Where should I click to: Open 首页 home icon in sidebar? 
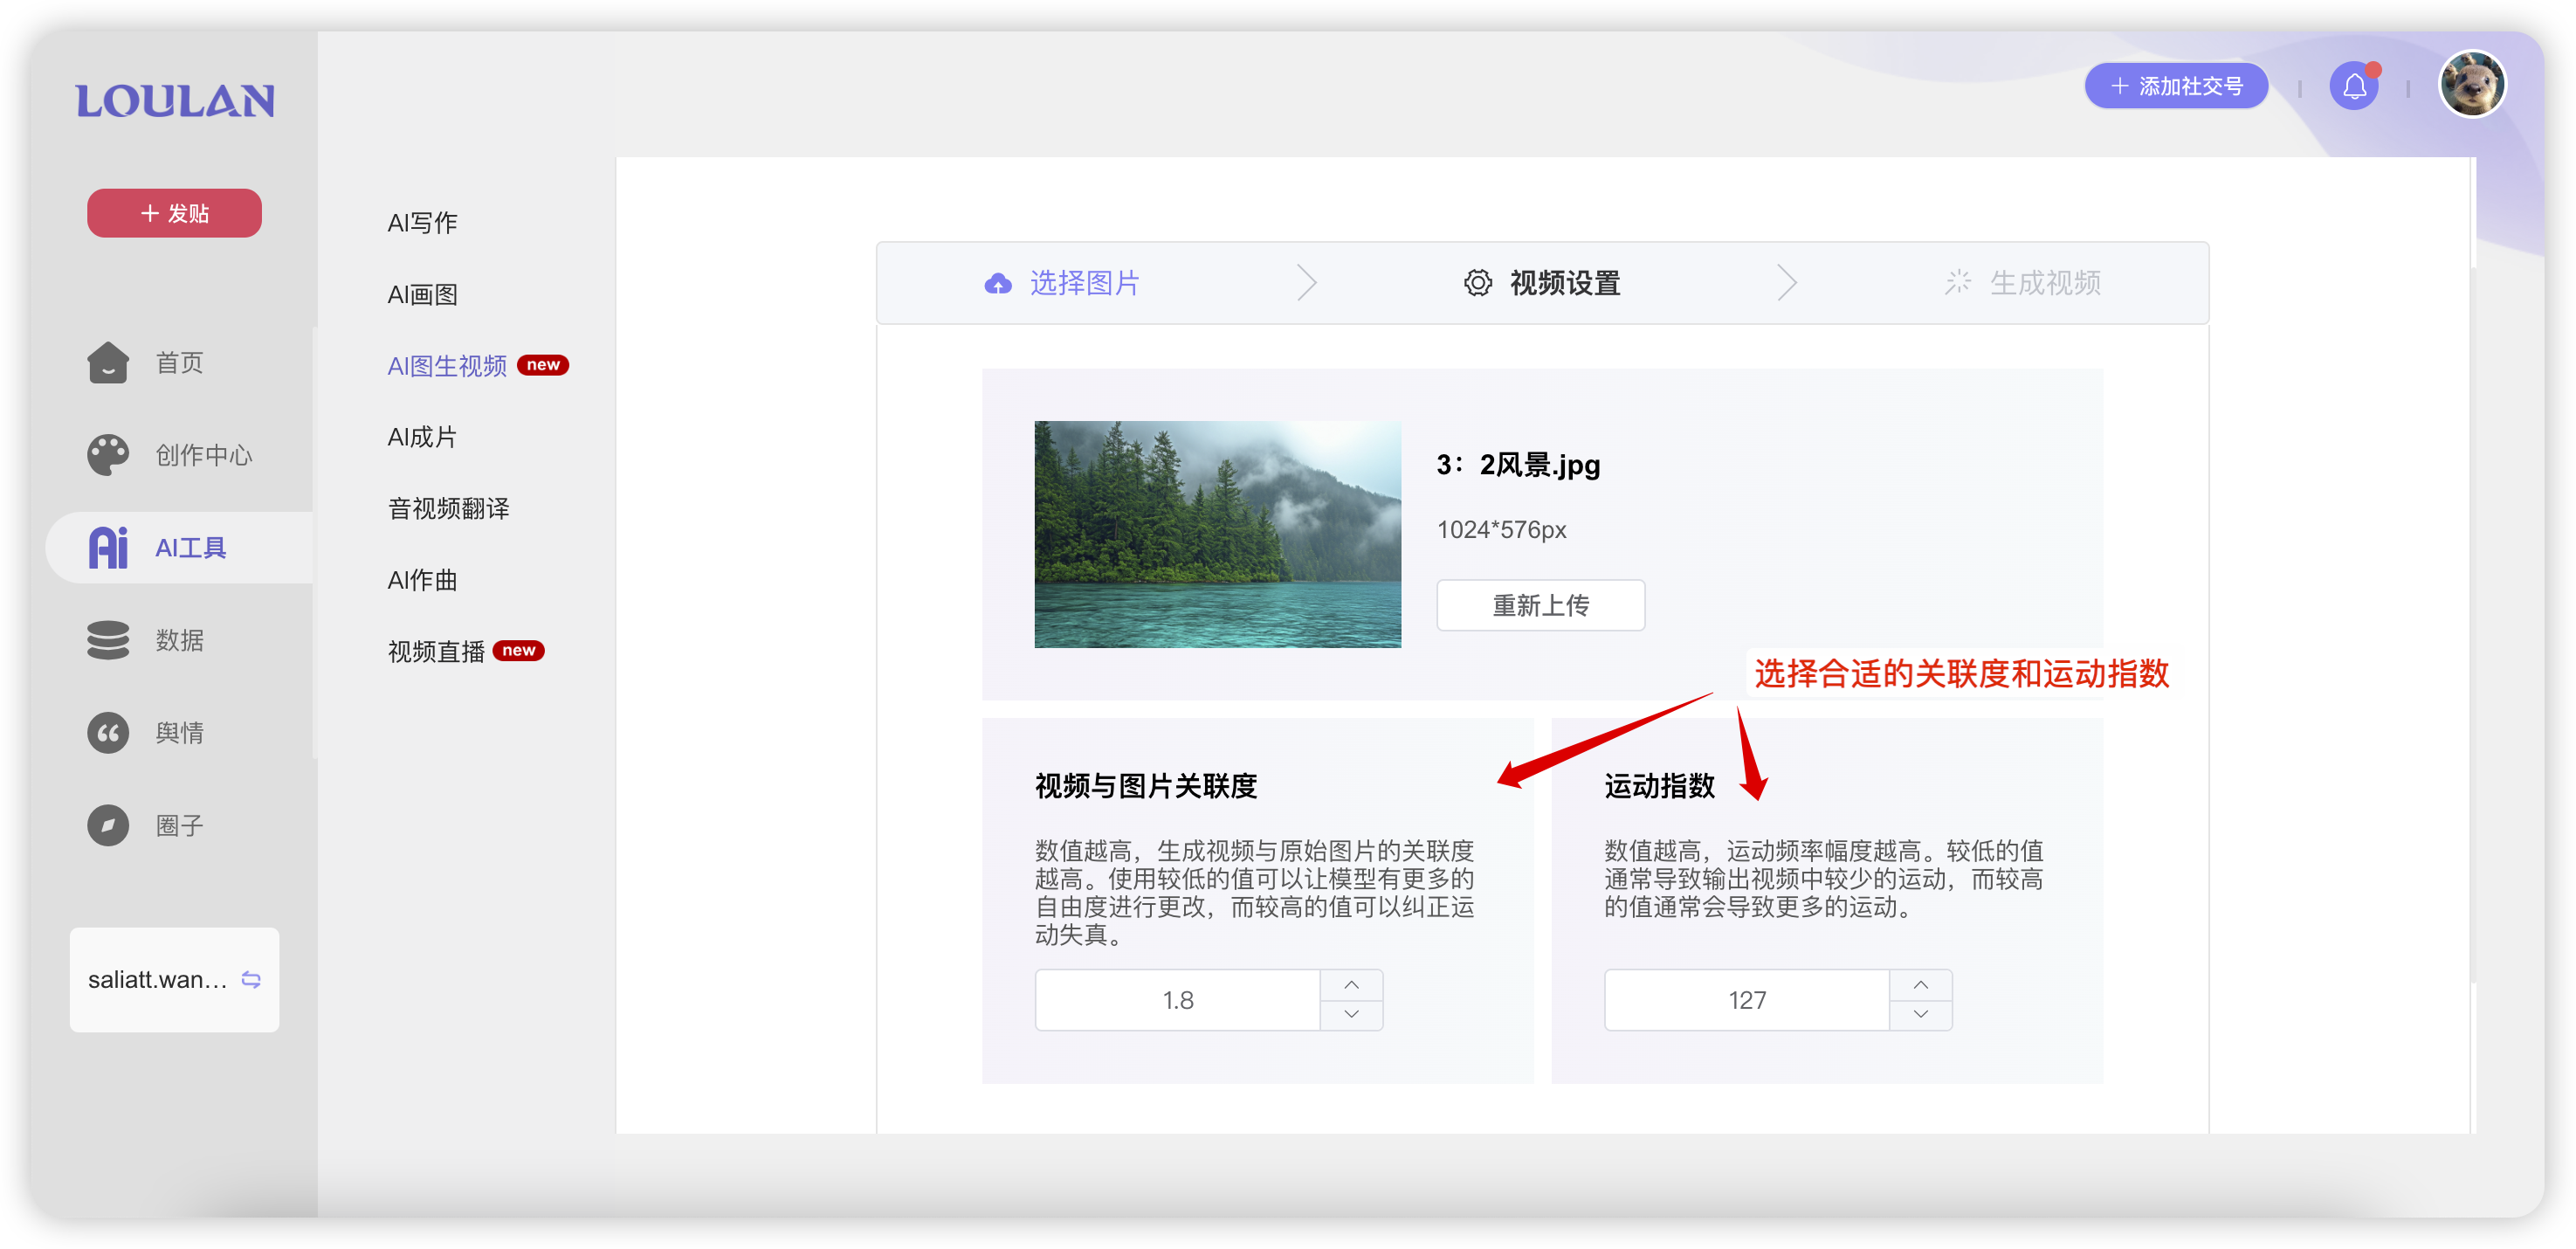click(108, 362)
